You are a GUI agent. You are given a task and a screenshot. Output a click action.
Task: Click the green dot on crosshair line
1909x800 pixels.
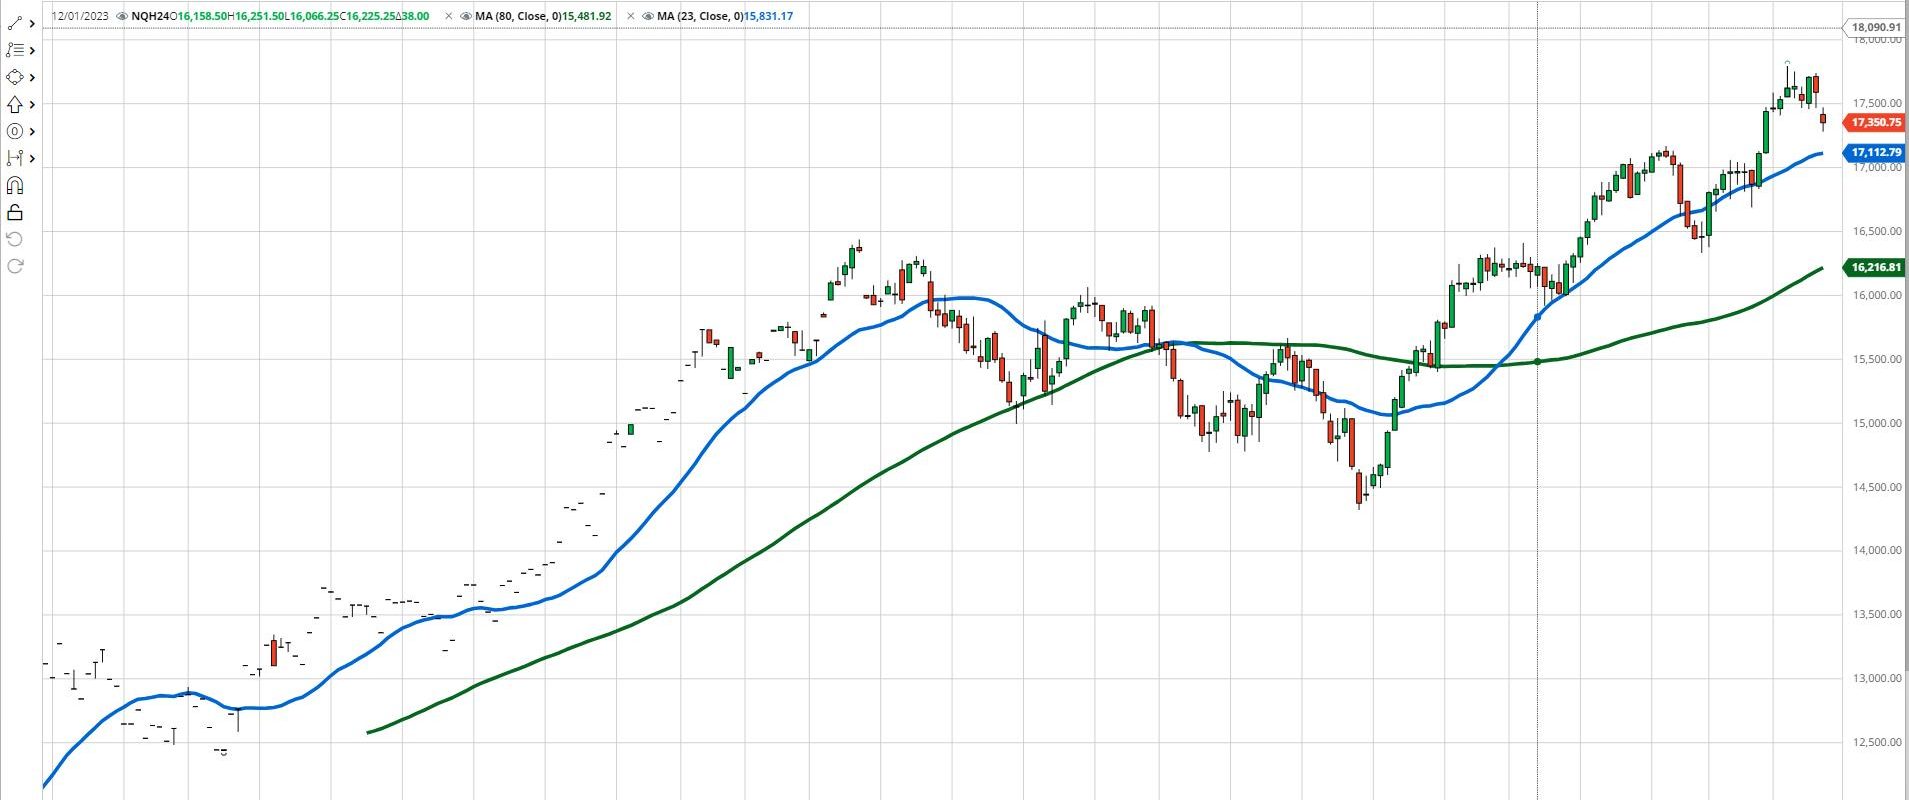[x=1537, y=361]
